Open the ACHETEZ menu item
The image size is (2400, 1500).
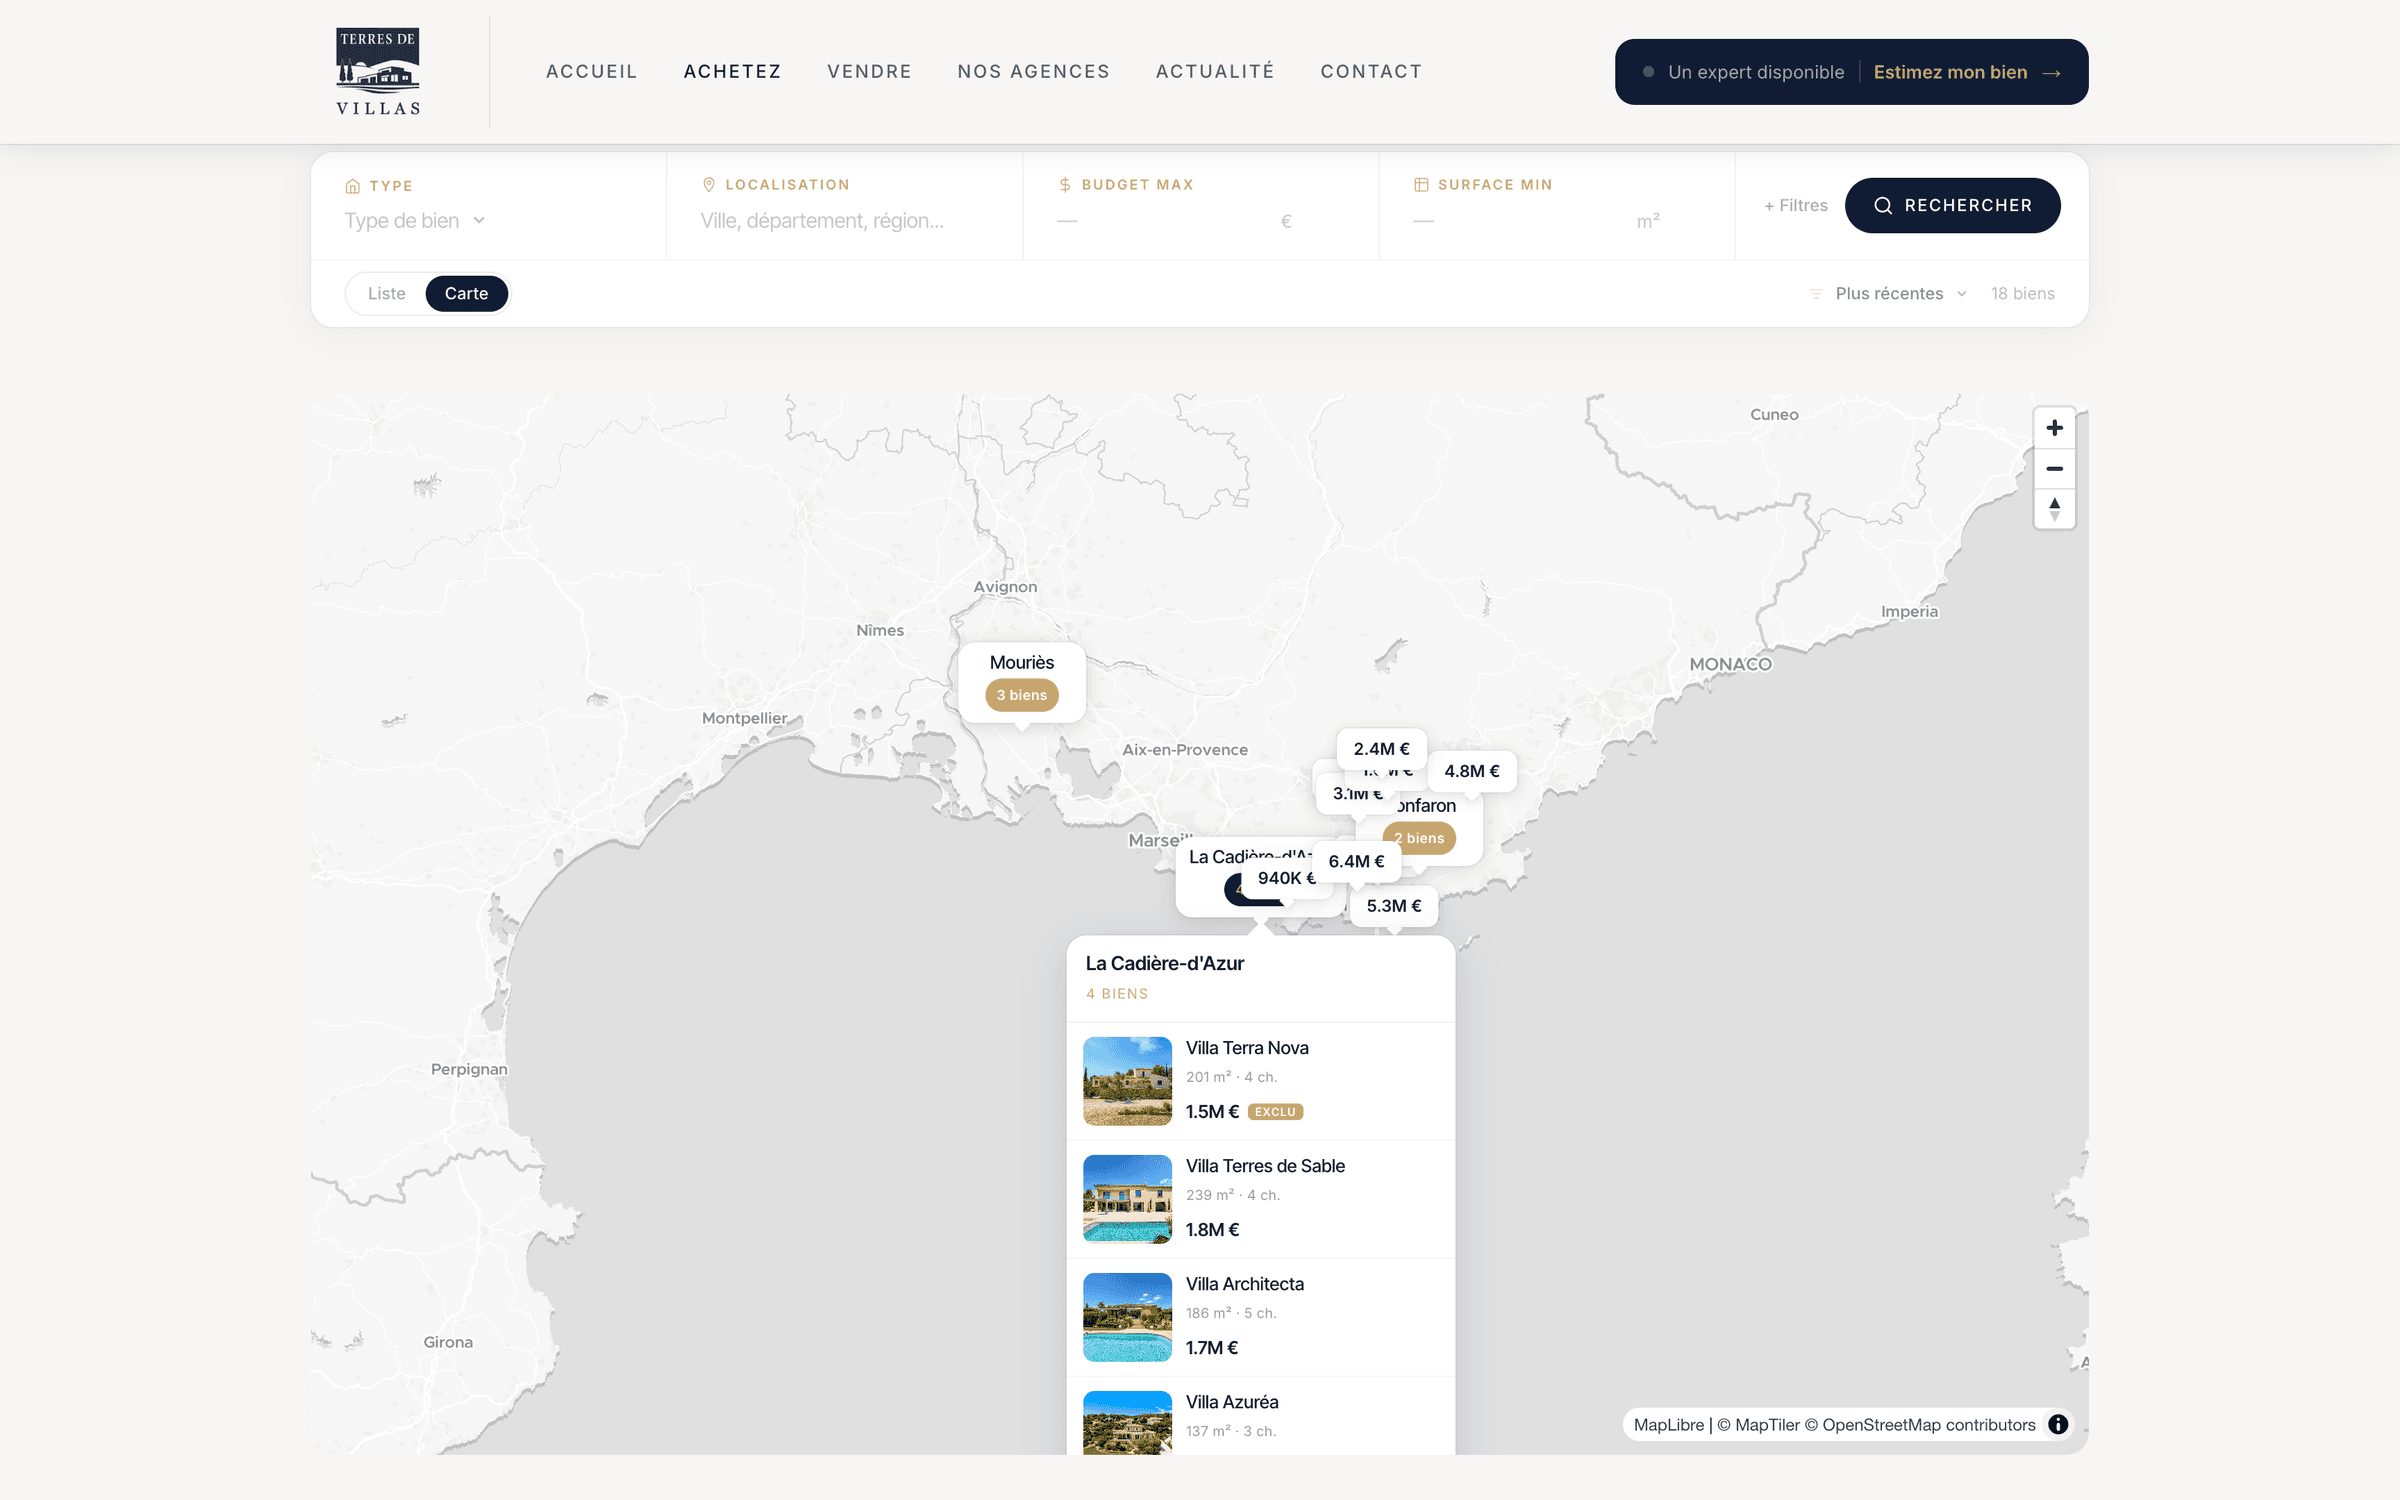click(732, 71)
